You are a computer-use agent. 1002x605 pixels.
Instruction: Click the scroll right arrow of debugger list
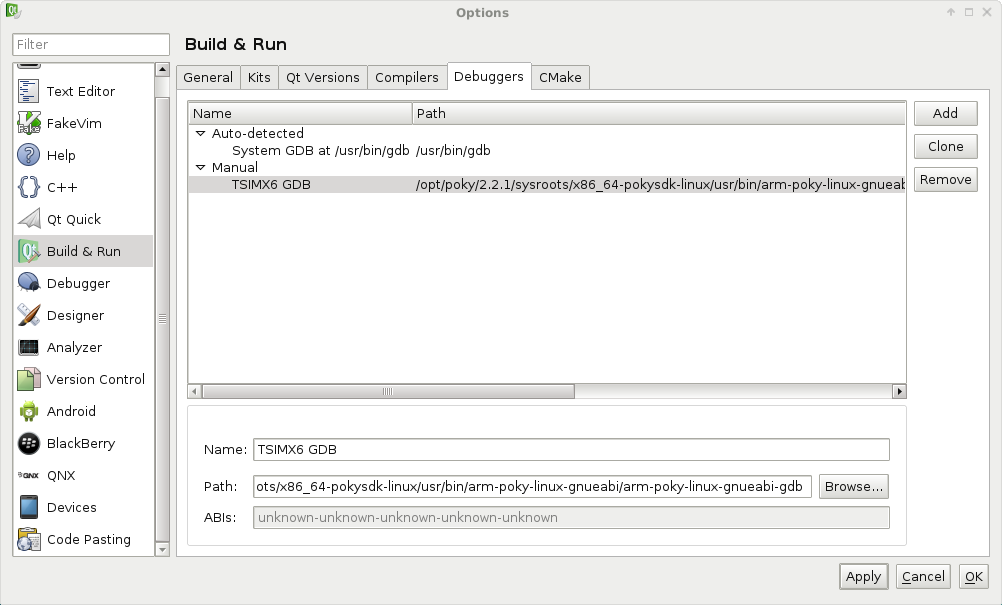point(899,391)
